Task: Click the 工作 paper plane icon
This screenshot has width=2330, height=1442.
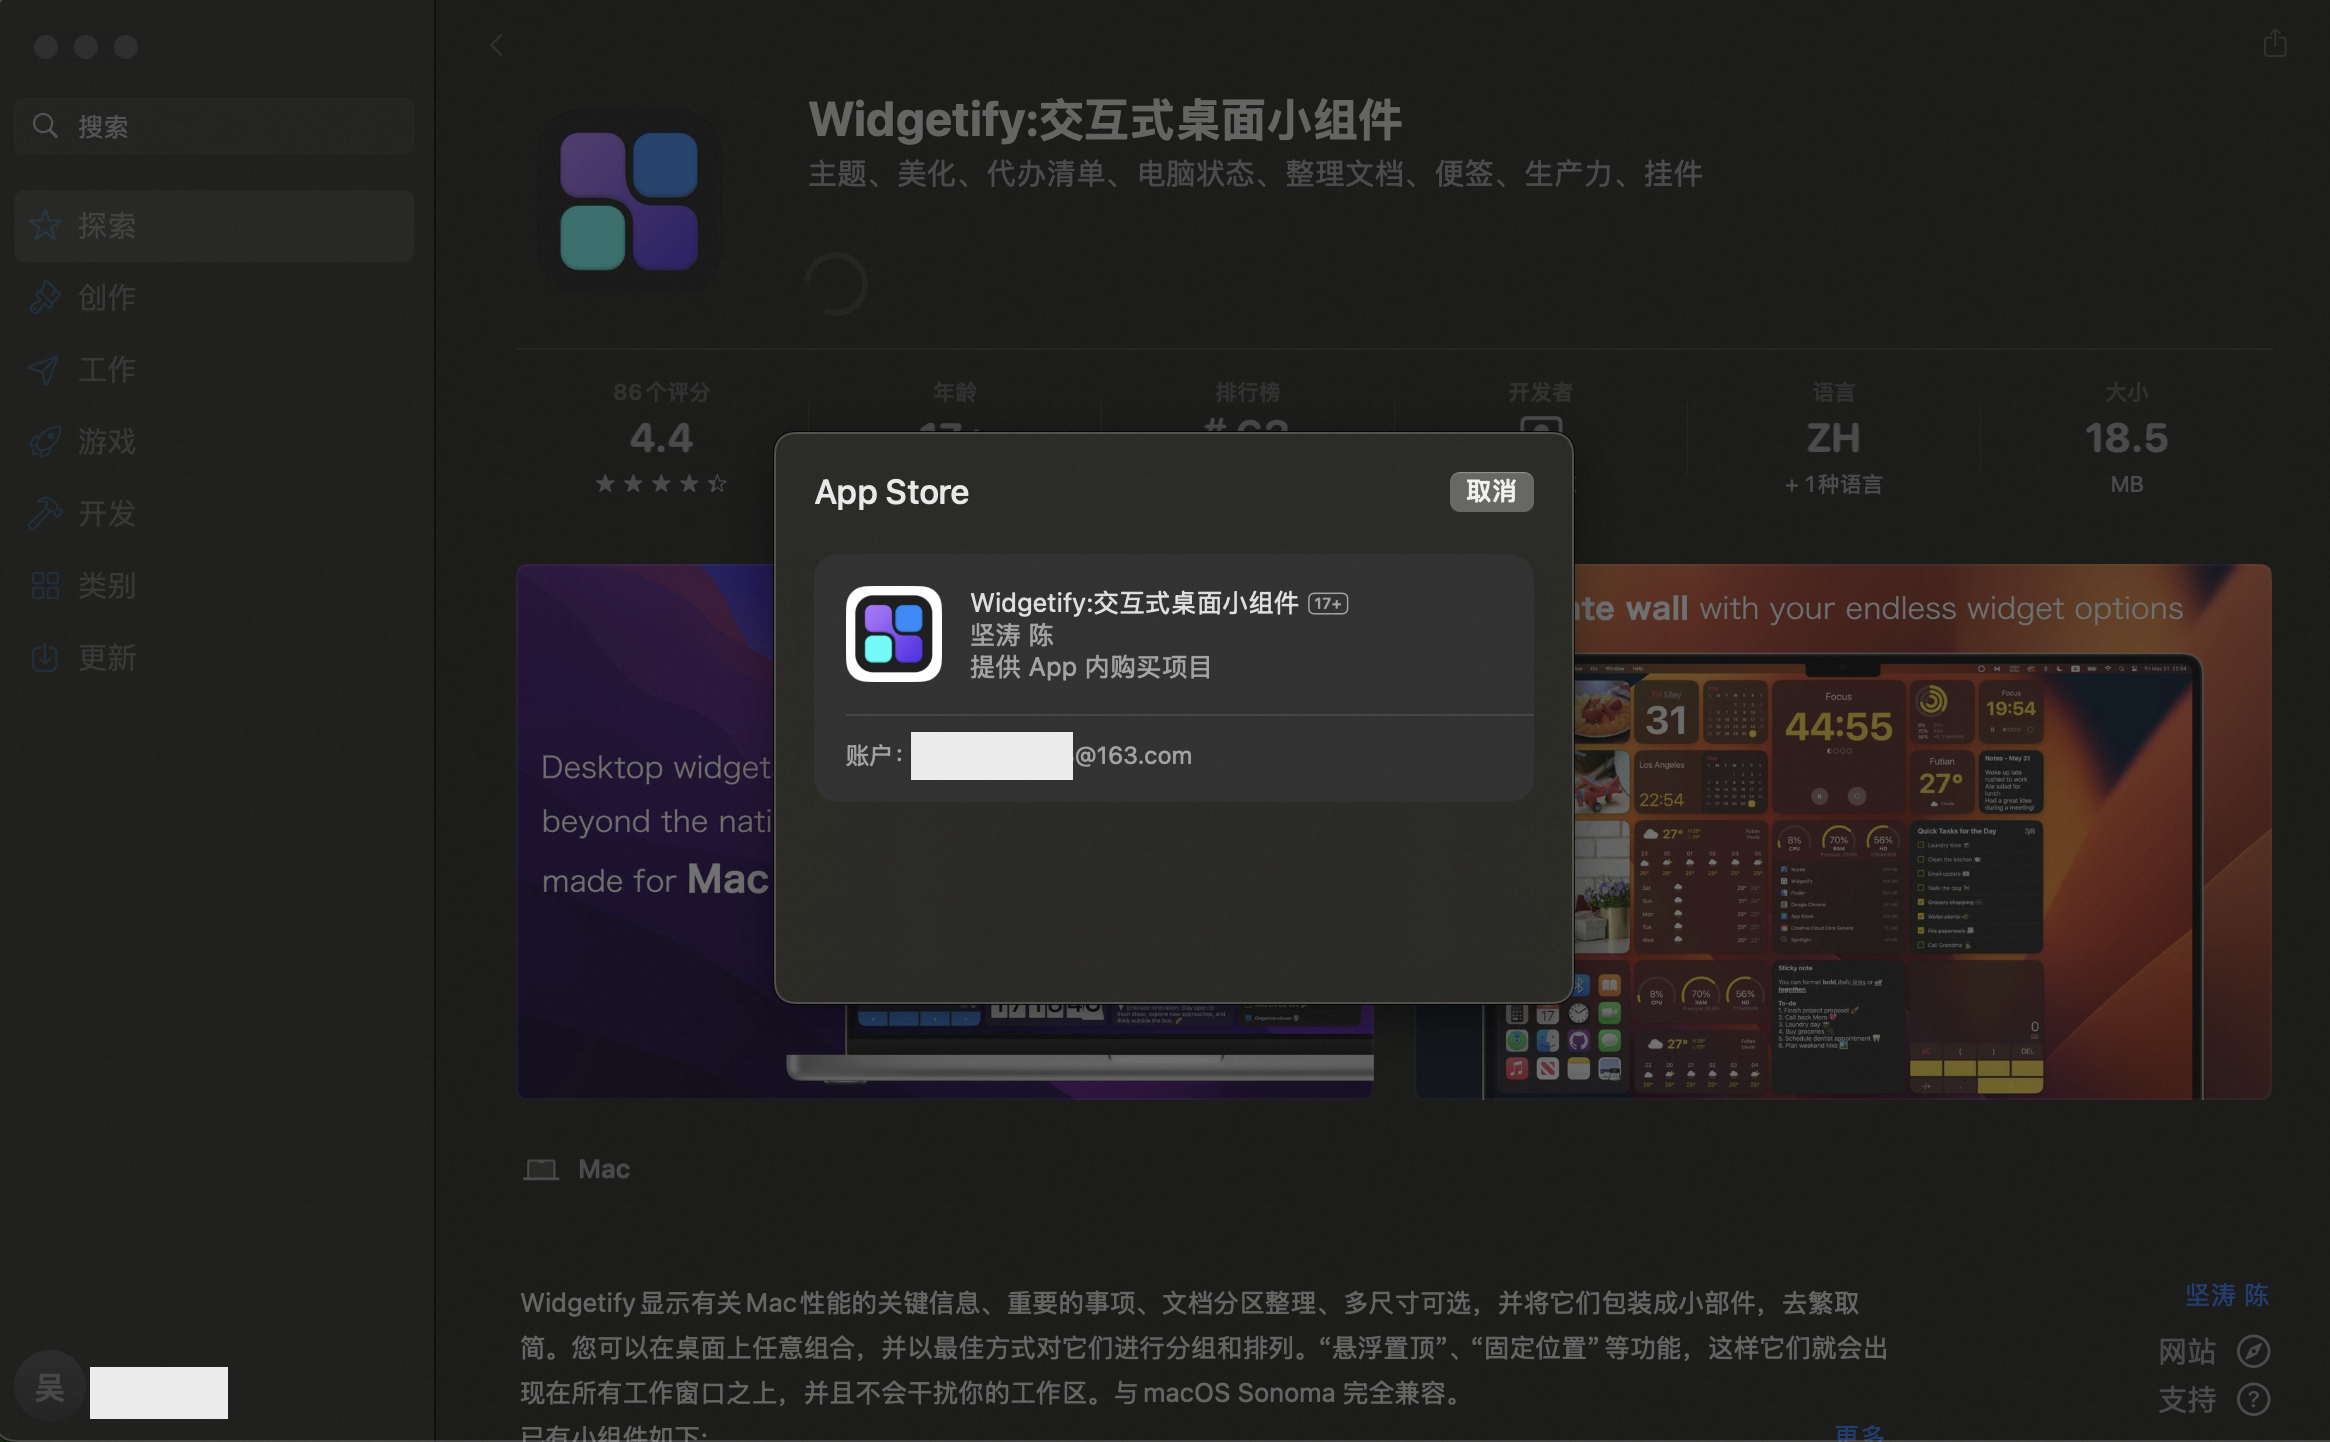Action: coord(44,370)
